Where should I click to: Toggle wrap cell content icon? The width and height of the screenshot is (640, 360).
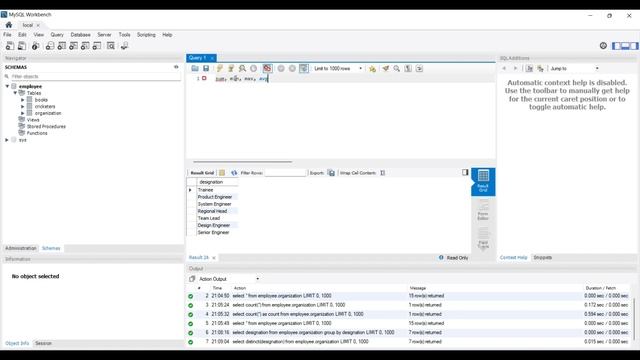(382, 173)
